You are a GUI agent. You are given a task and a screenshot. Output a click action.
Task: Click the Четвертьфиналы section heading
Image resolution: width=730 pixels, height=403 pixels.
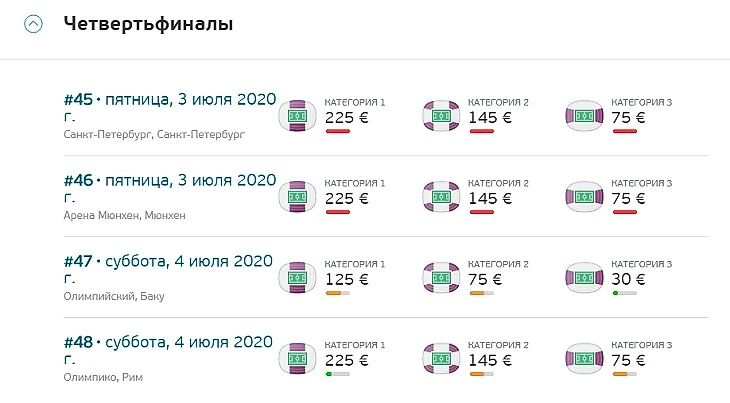pos(148,24)
